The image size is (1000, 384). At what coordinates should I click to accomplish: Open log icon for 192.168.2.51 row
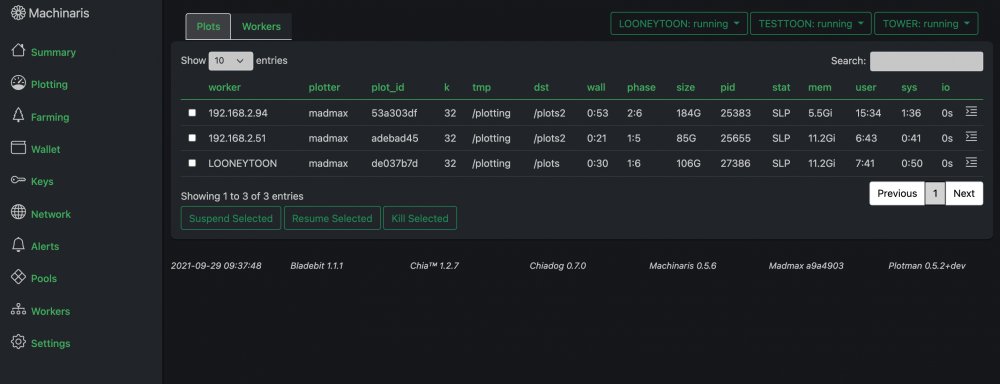971,137
